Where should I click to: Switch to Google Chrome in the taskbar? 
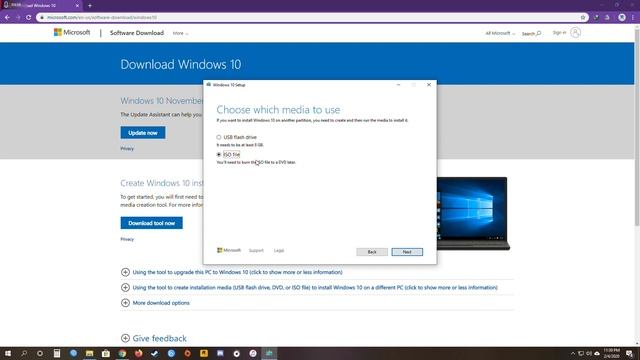click(x=122, y=353)
